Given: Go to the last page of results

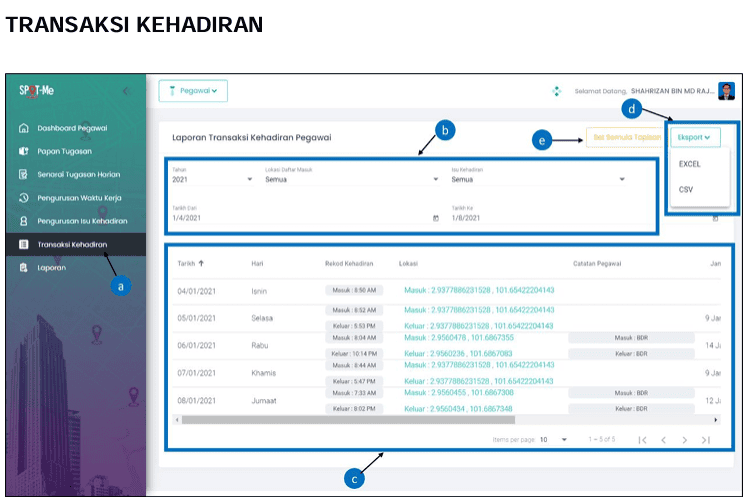Looking at the screenshot, I should [706, 440].
